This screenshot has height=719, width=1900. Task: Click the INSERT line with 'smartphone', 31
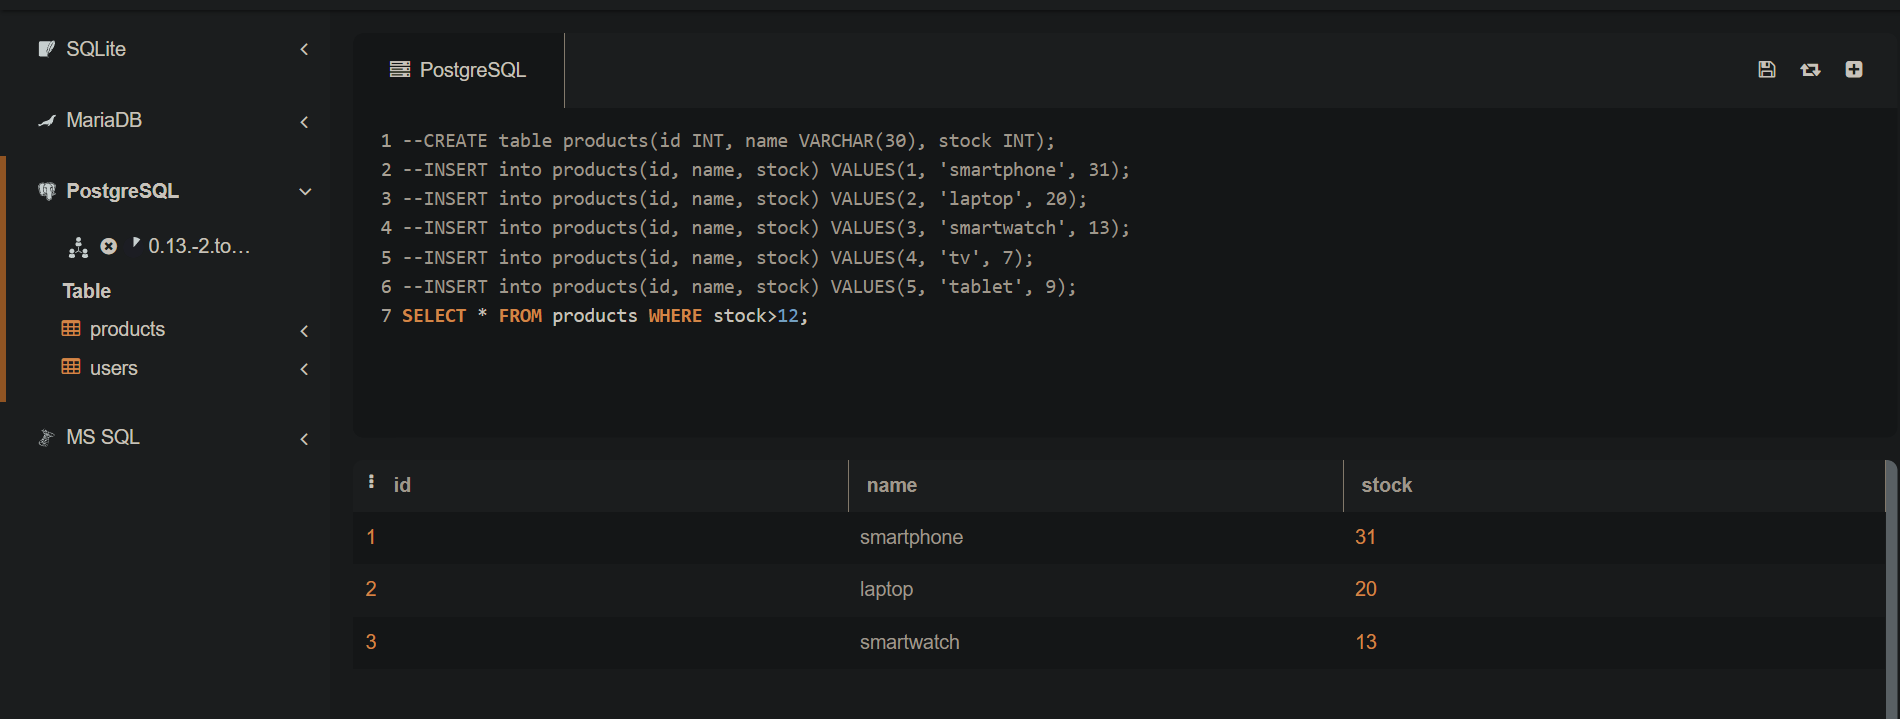pyautogui.click(x=766, y=170)
